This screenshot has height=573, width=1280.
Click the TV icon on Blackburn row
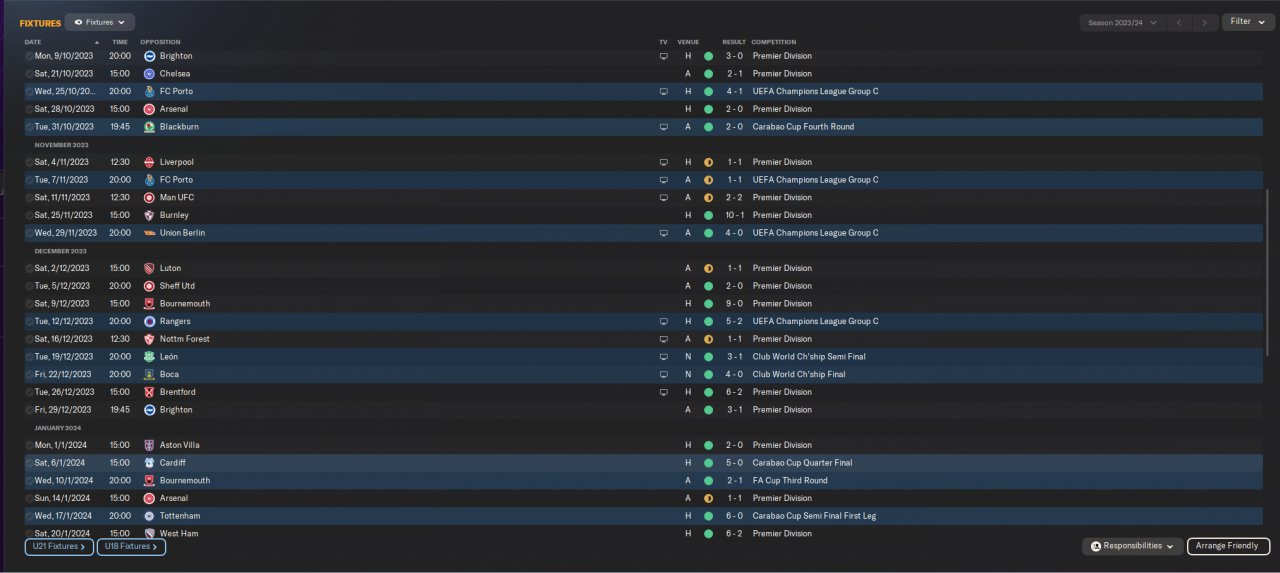663,127
